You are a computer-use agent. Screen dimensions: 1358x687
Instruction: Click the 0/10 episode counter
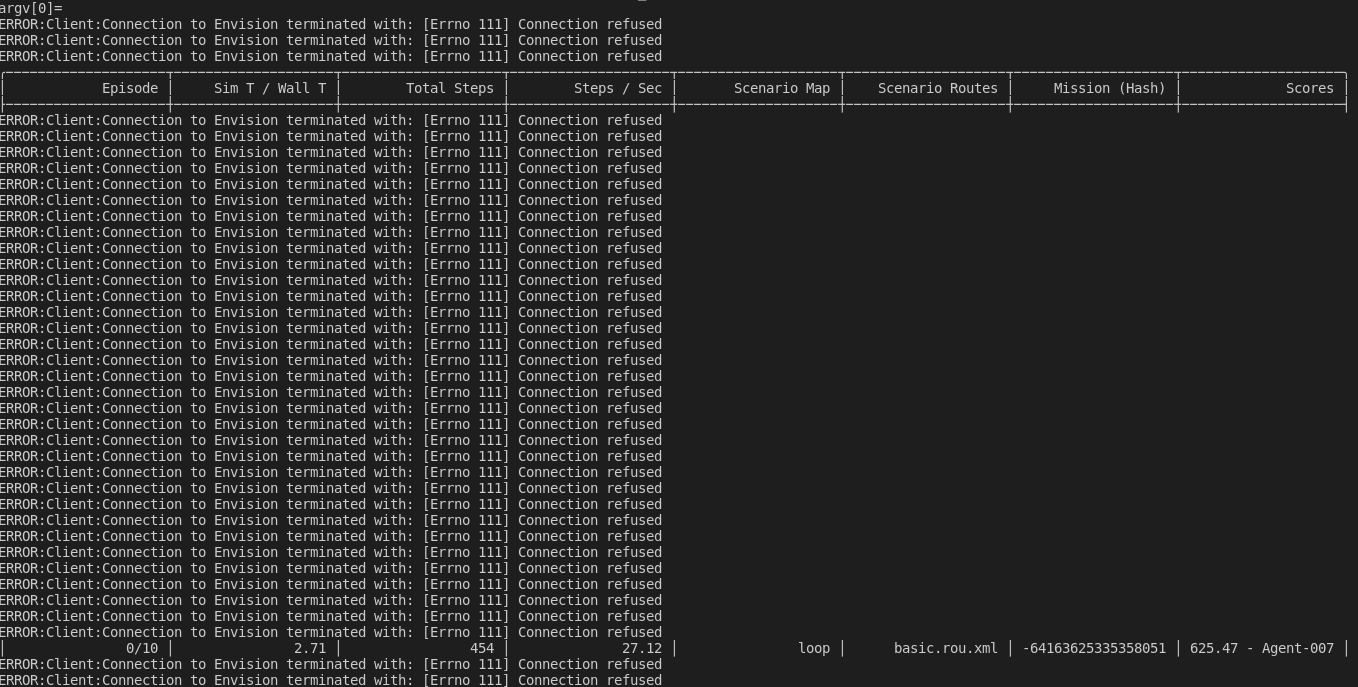tap(141, 648)
